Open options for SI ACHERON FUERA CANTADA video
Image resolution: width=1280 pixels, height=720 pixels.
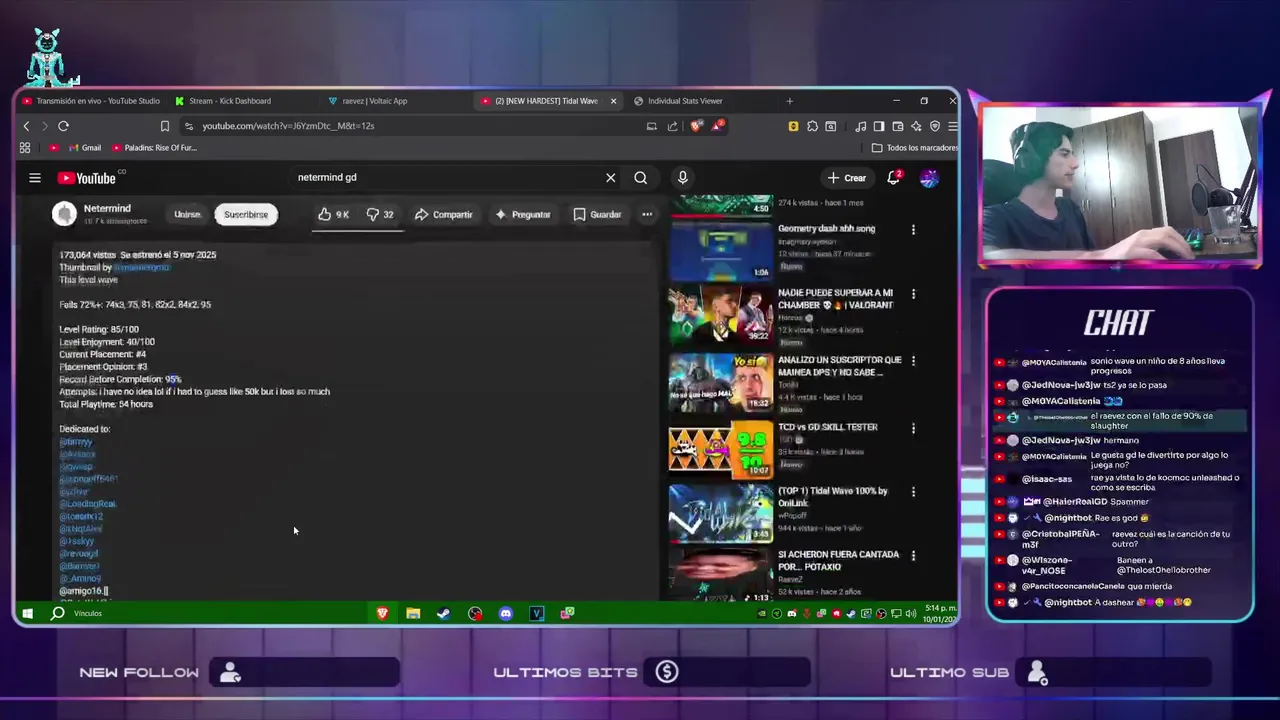point(913,556)
